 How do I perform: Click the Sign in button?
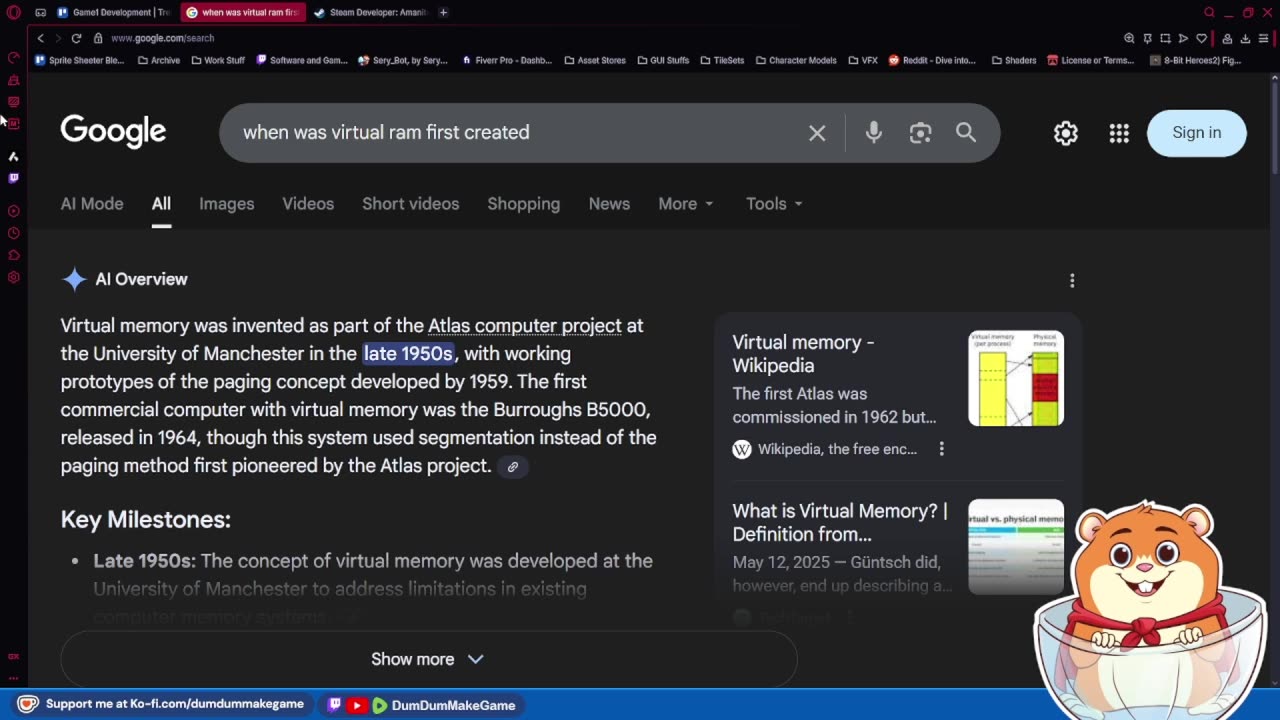1197,133
